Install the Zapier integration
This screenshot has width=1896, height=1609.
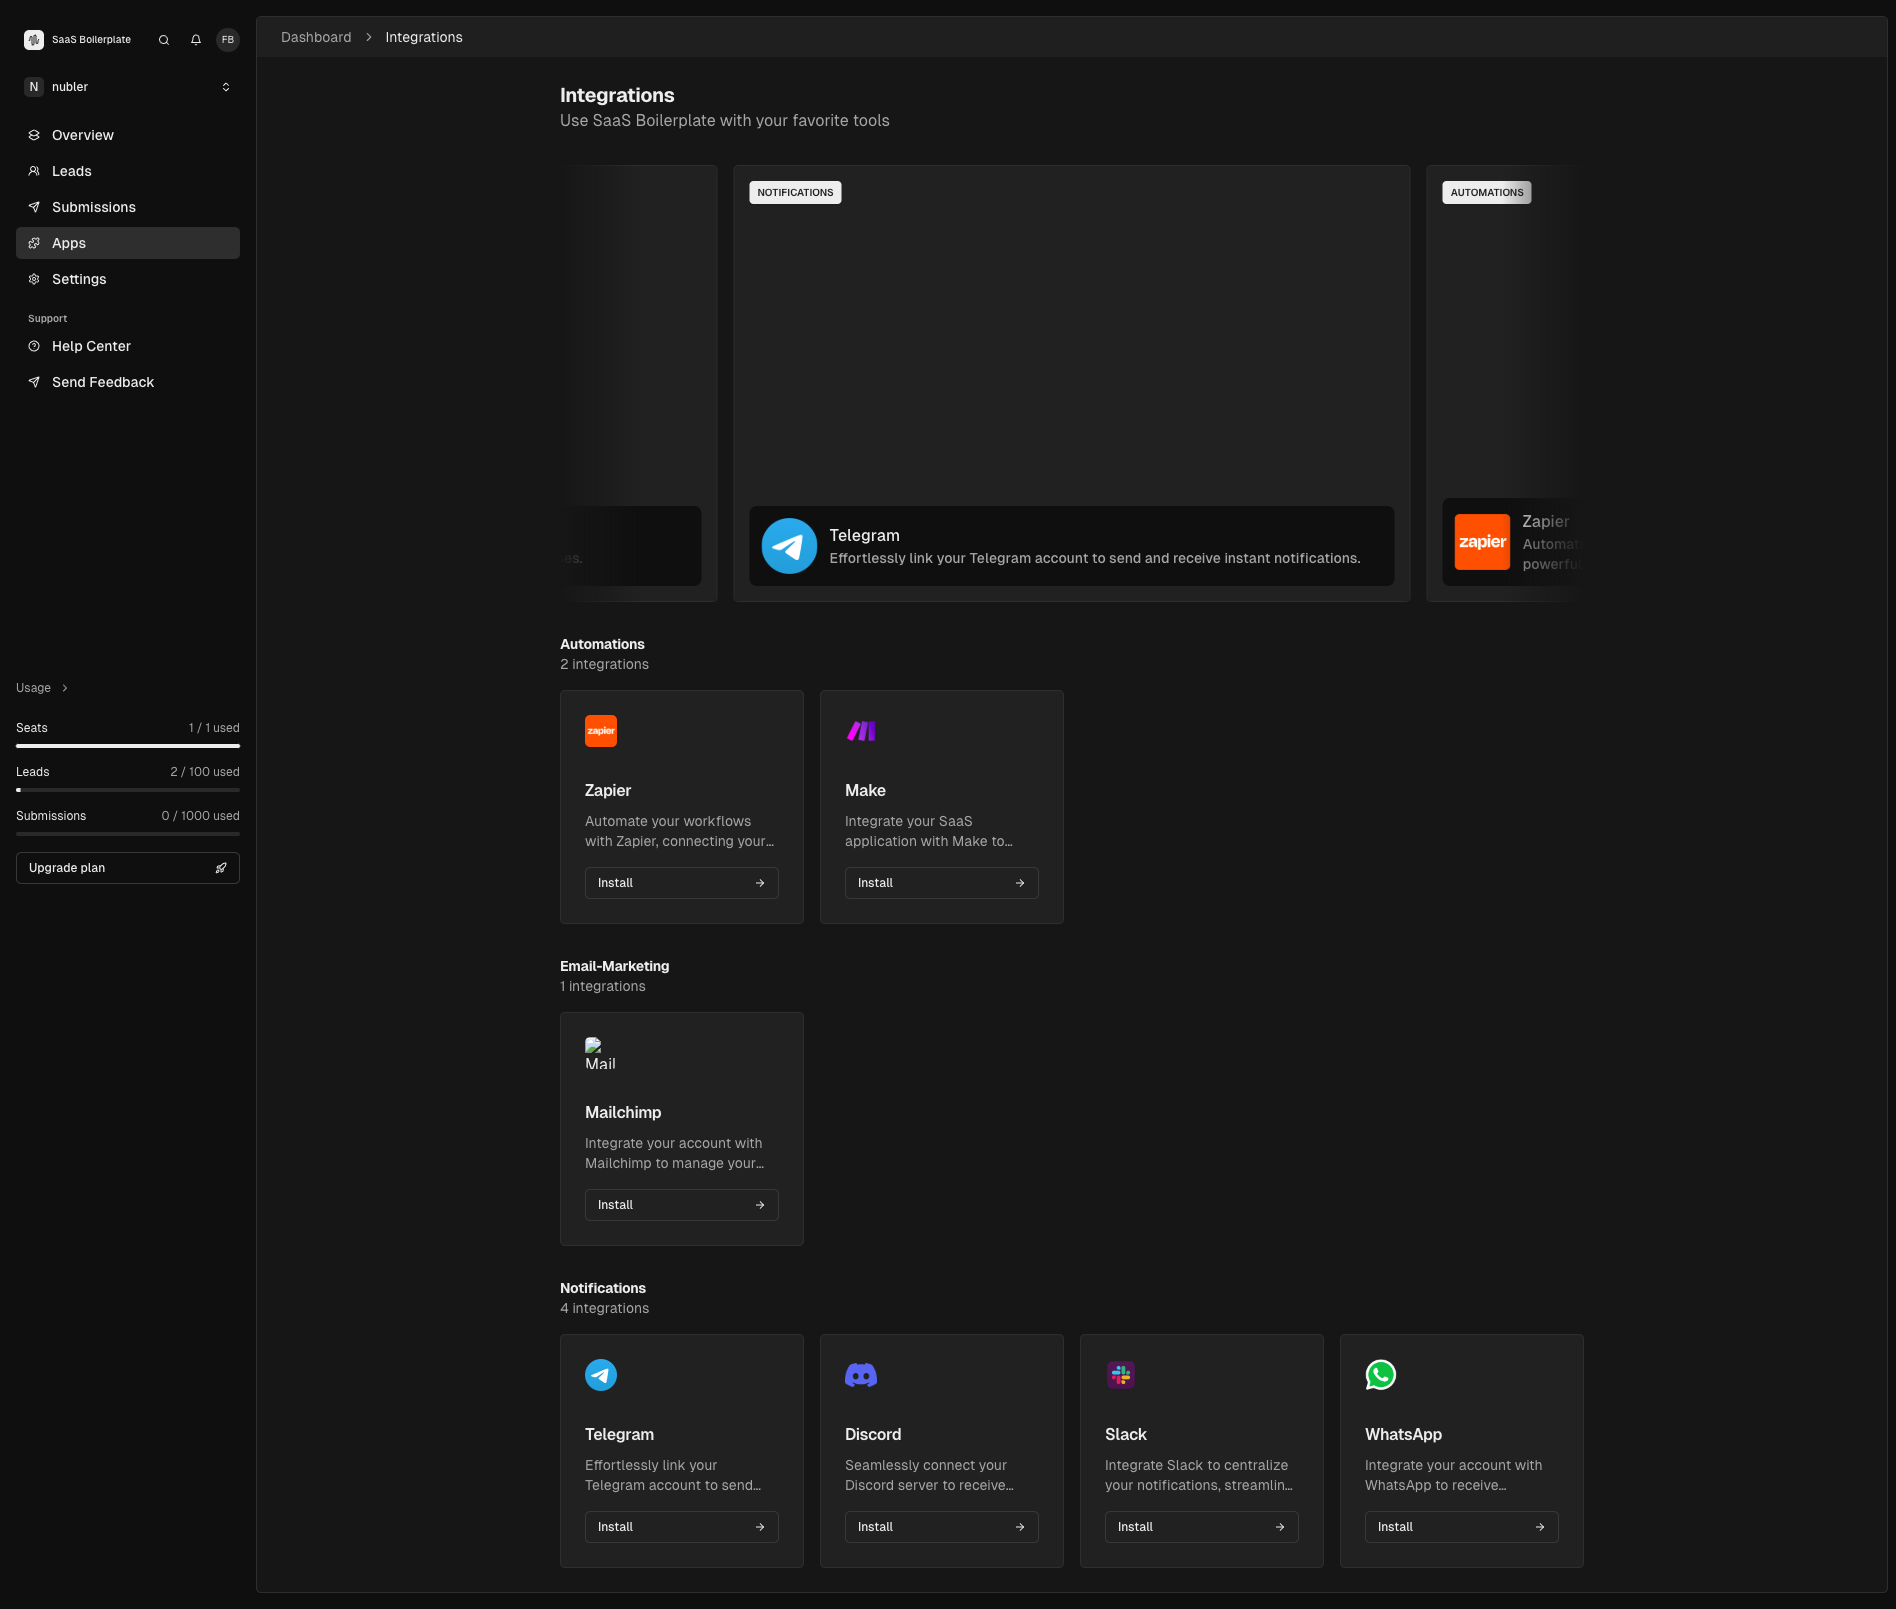click(681, 883)
